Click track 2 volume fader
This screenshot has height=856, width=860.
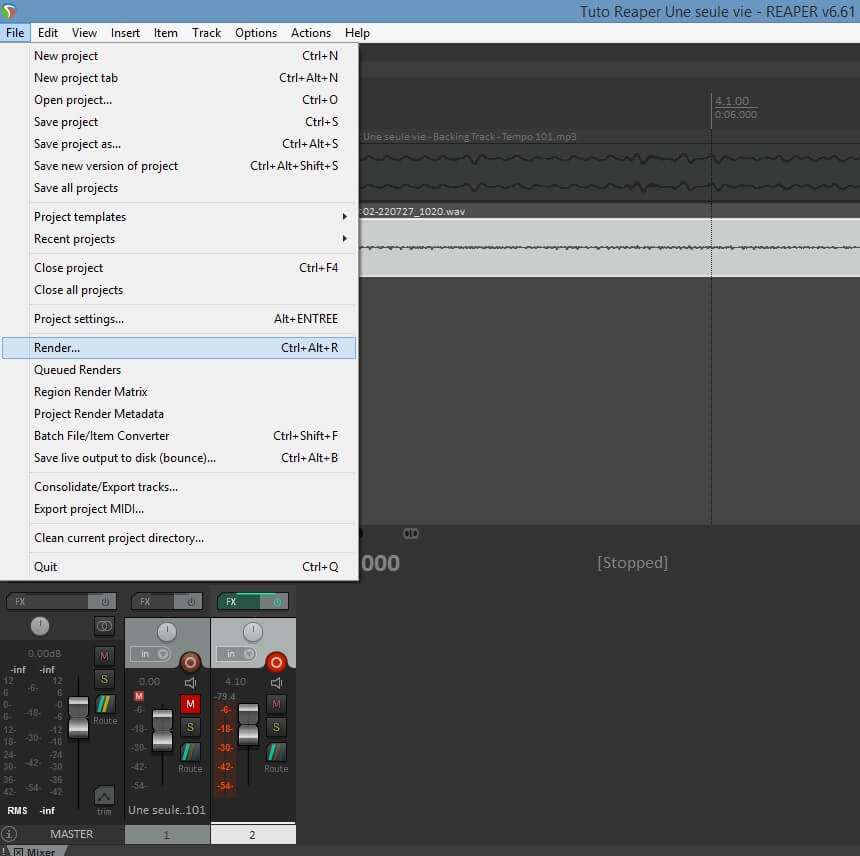click(248, 724)
